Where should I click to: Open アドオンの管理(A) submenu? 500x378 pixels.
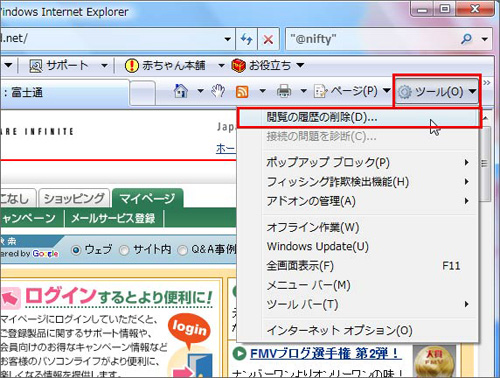[358, 201]
